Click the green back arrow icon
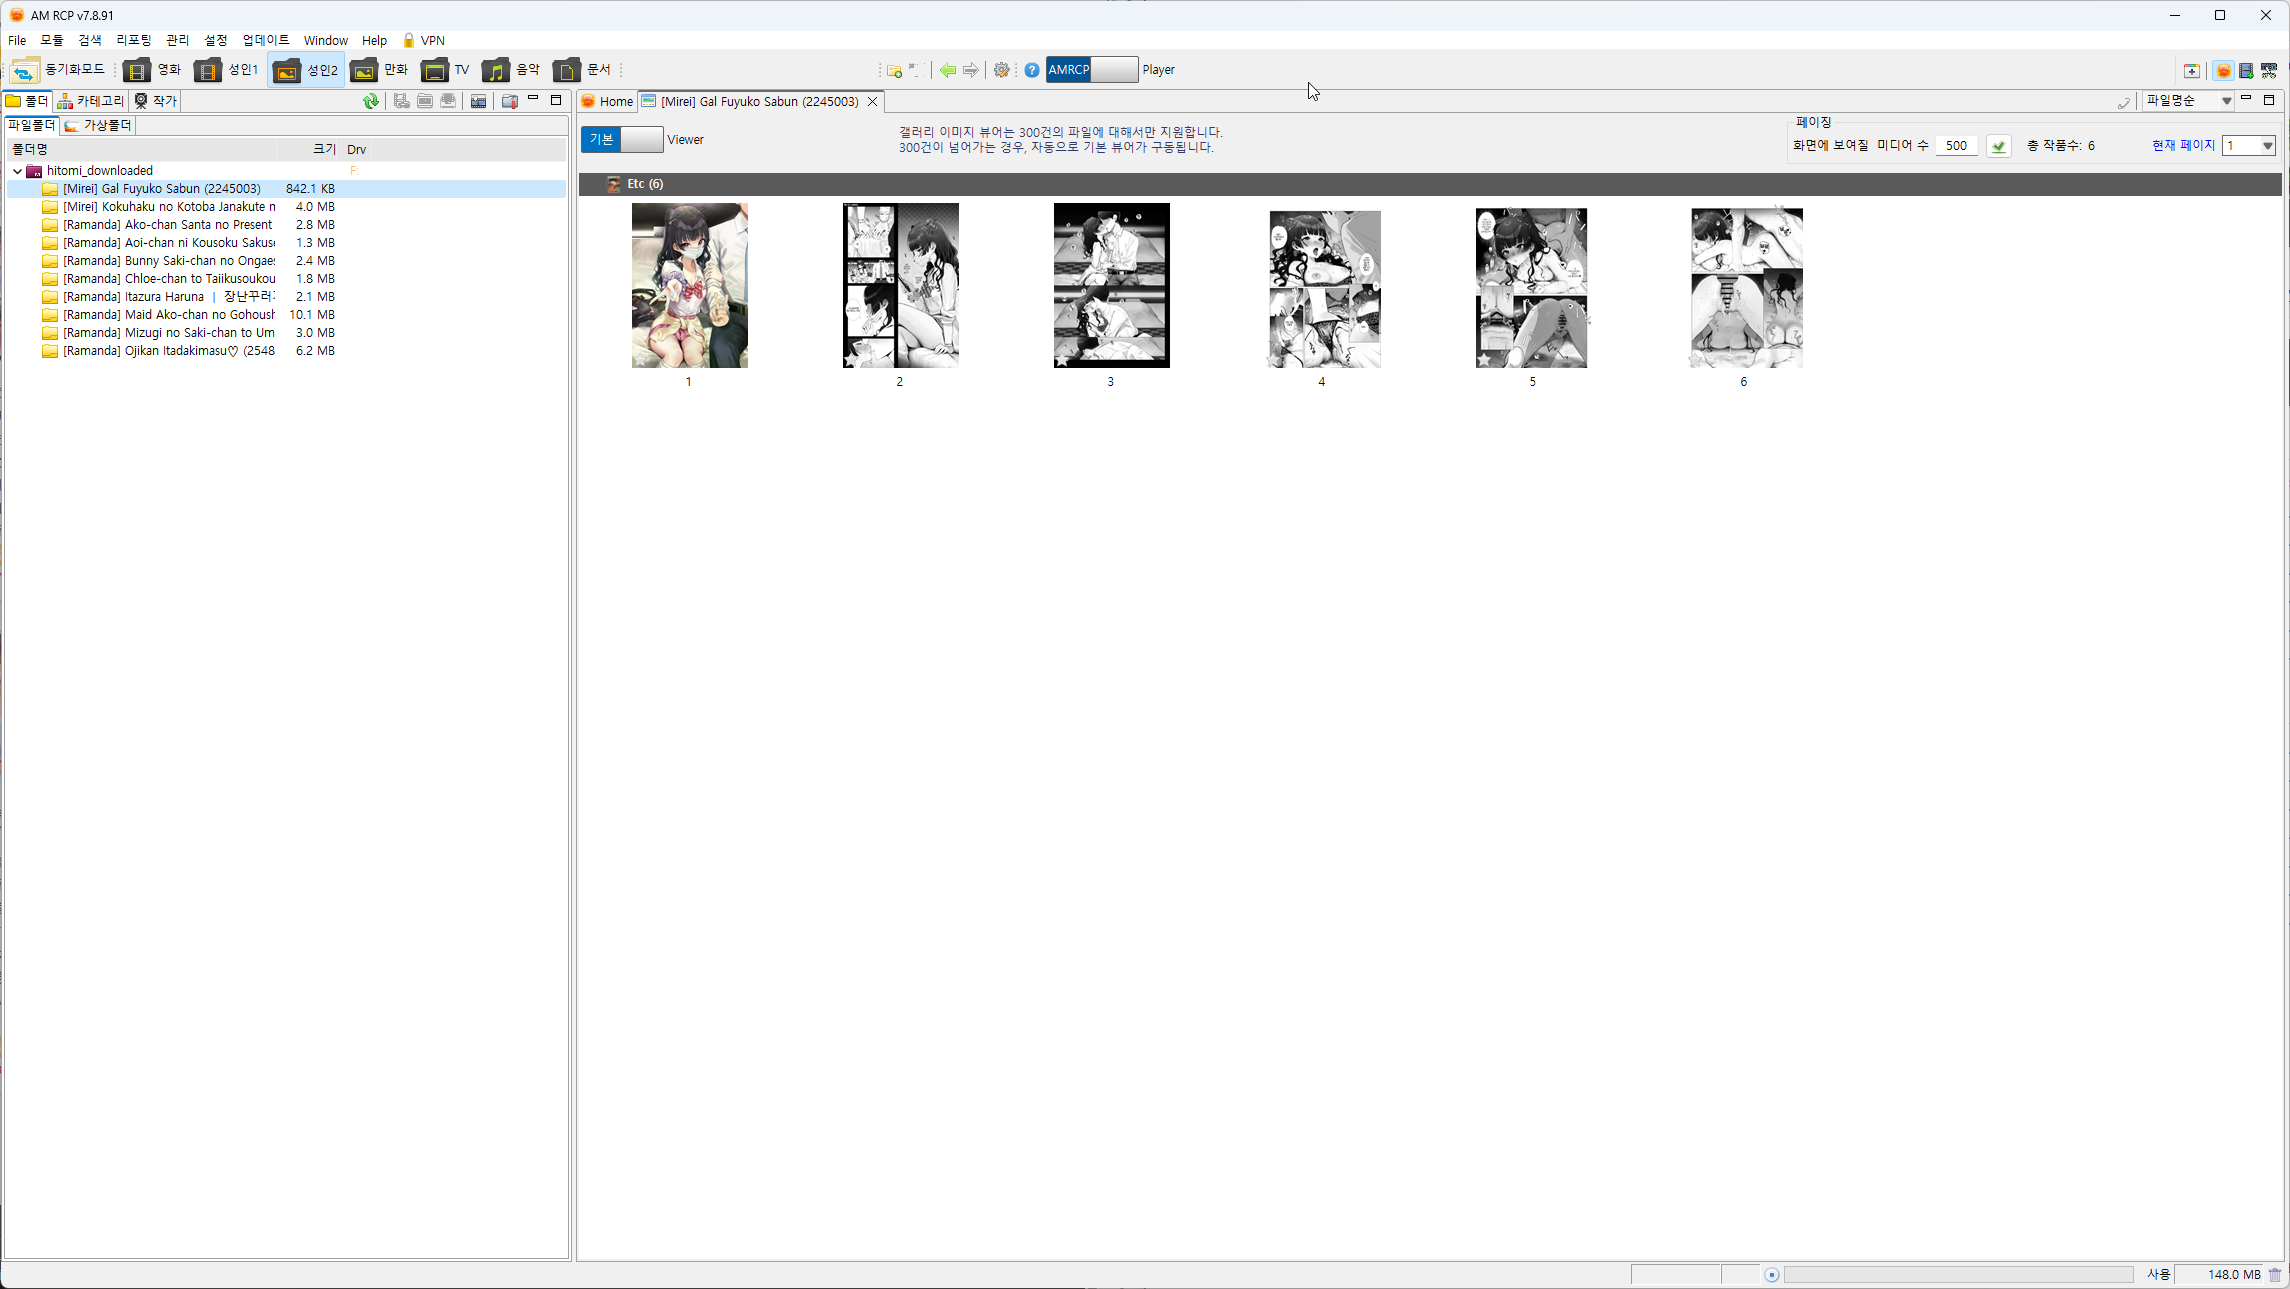Screen dimensions: 2290x1289 tap(947, 70)
